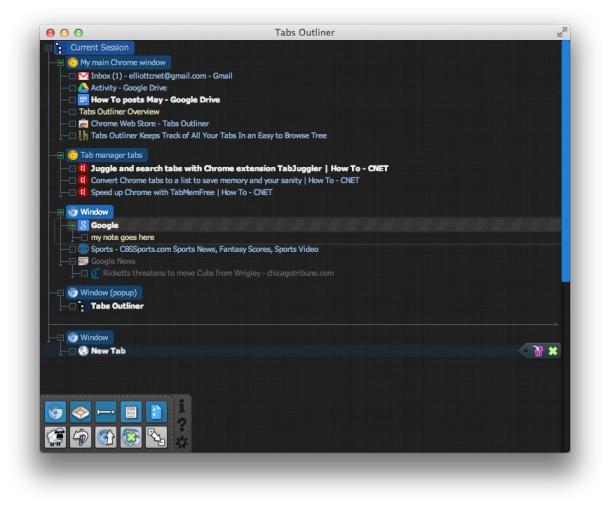
Task: Click the separator line toolbar button
Action: click(105, 412)
